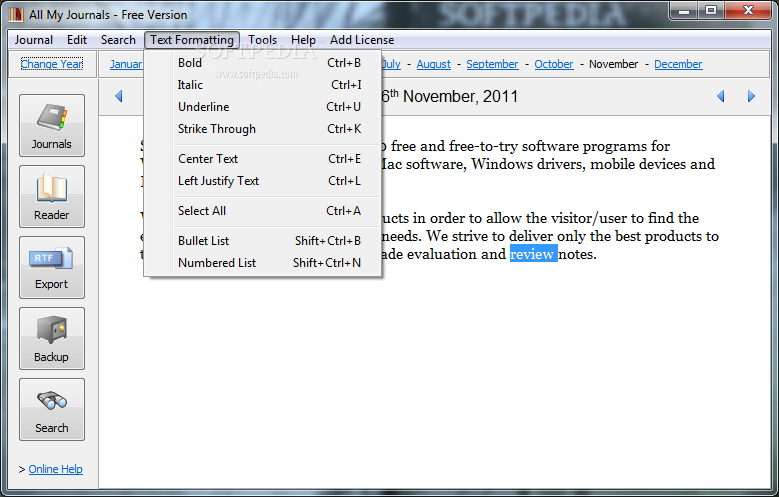Click the highlighted word "review"
The width and height of the screenshot is (779, 497).
click(x=533, y=254)
